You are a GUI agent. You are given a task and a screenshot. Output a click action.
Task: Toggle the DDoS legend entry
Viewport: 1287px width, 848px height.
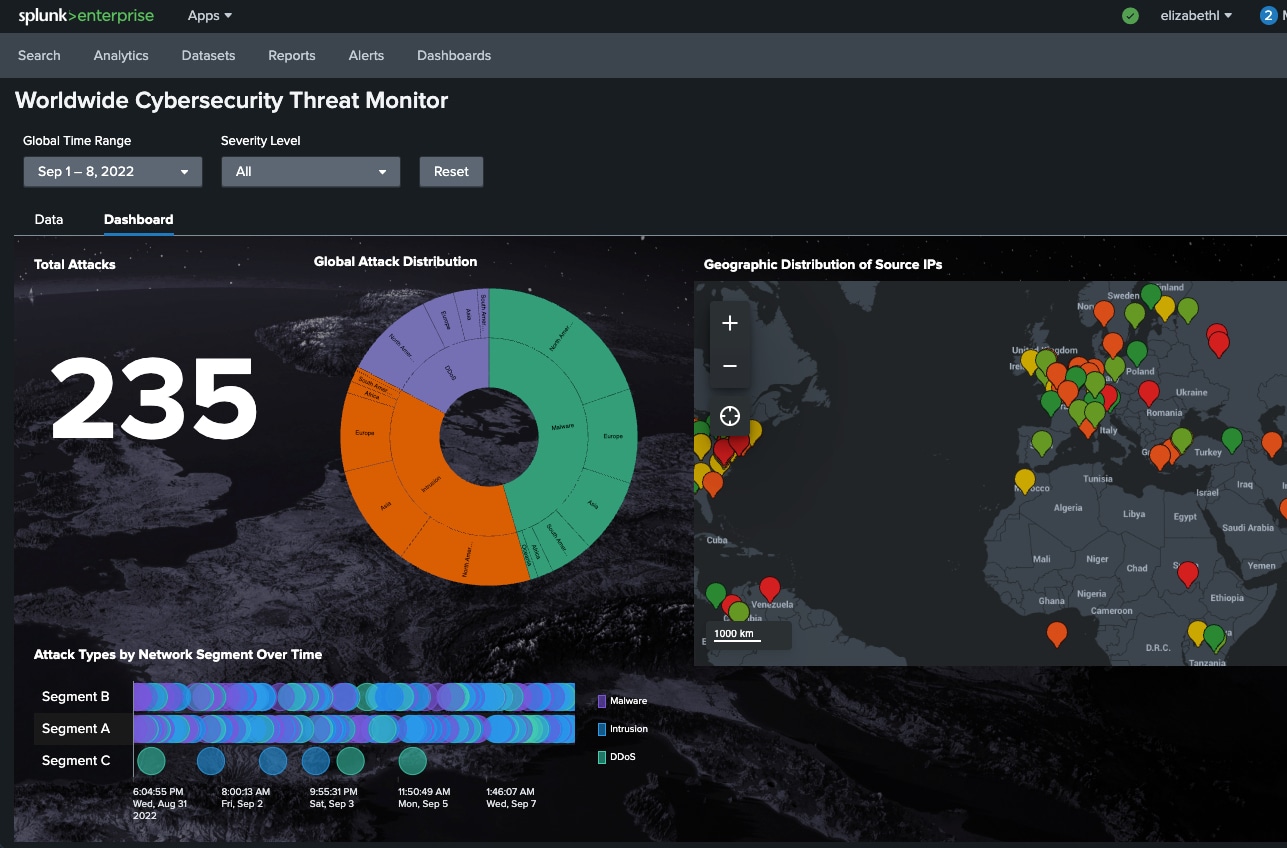pos(622,758)
